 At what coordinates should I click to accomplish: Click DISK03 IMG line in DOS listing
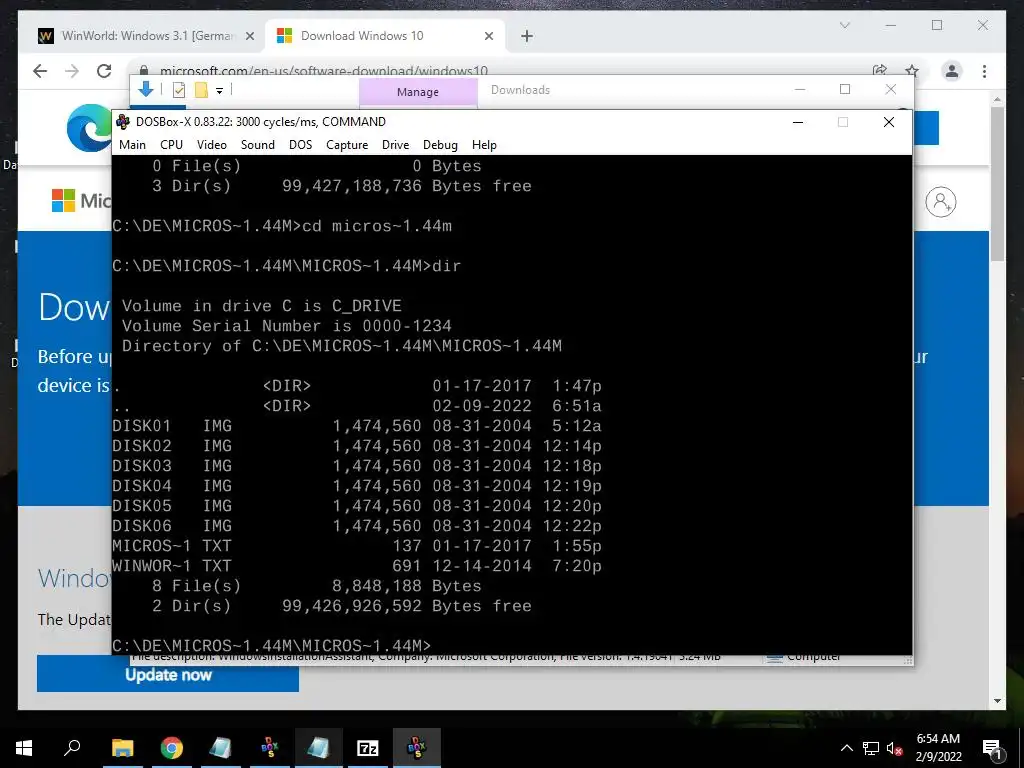pos(357,466)
